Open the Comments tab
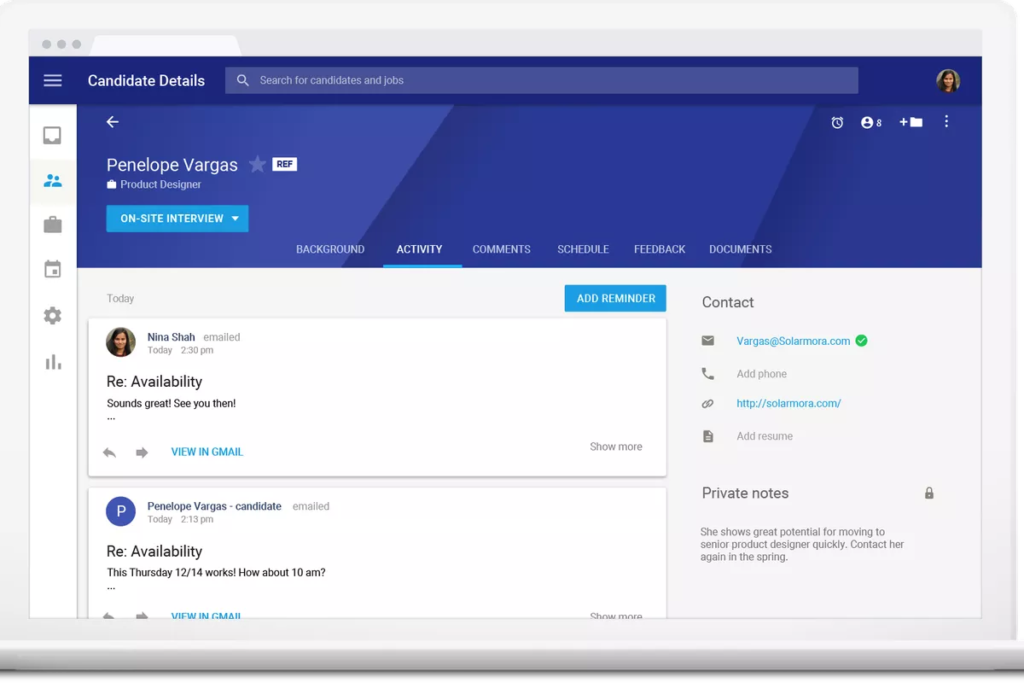This screenshot has width=1024, height=683. tap(502, 249)
